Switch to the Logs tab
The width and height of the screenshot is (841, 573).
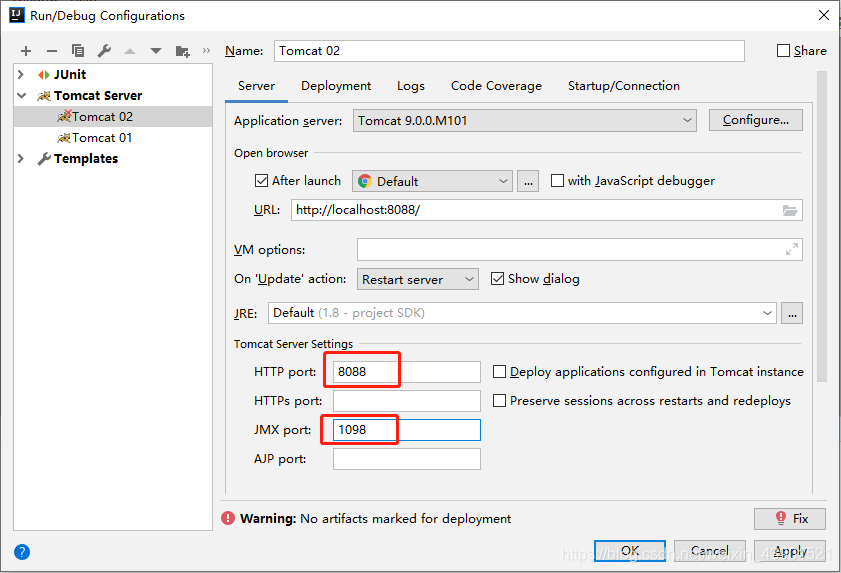[x=411, y=86]
